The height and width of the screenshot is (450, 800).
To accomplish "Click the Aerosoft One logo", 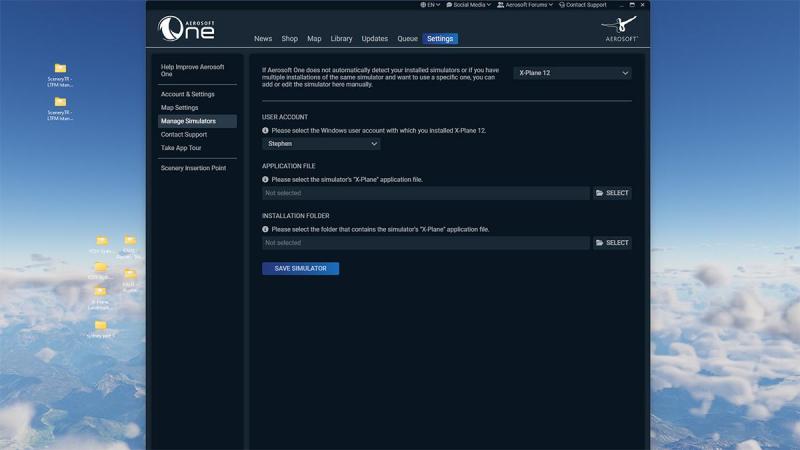I will (x=186, y=29).
